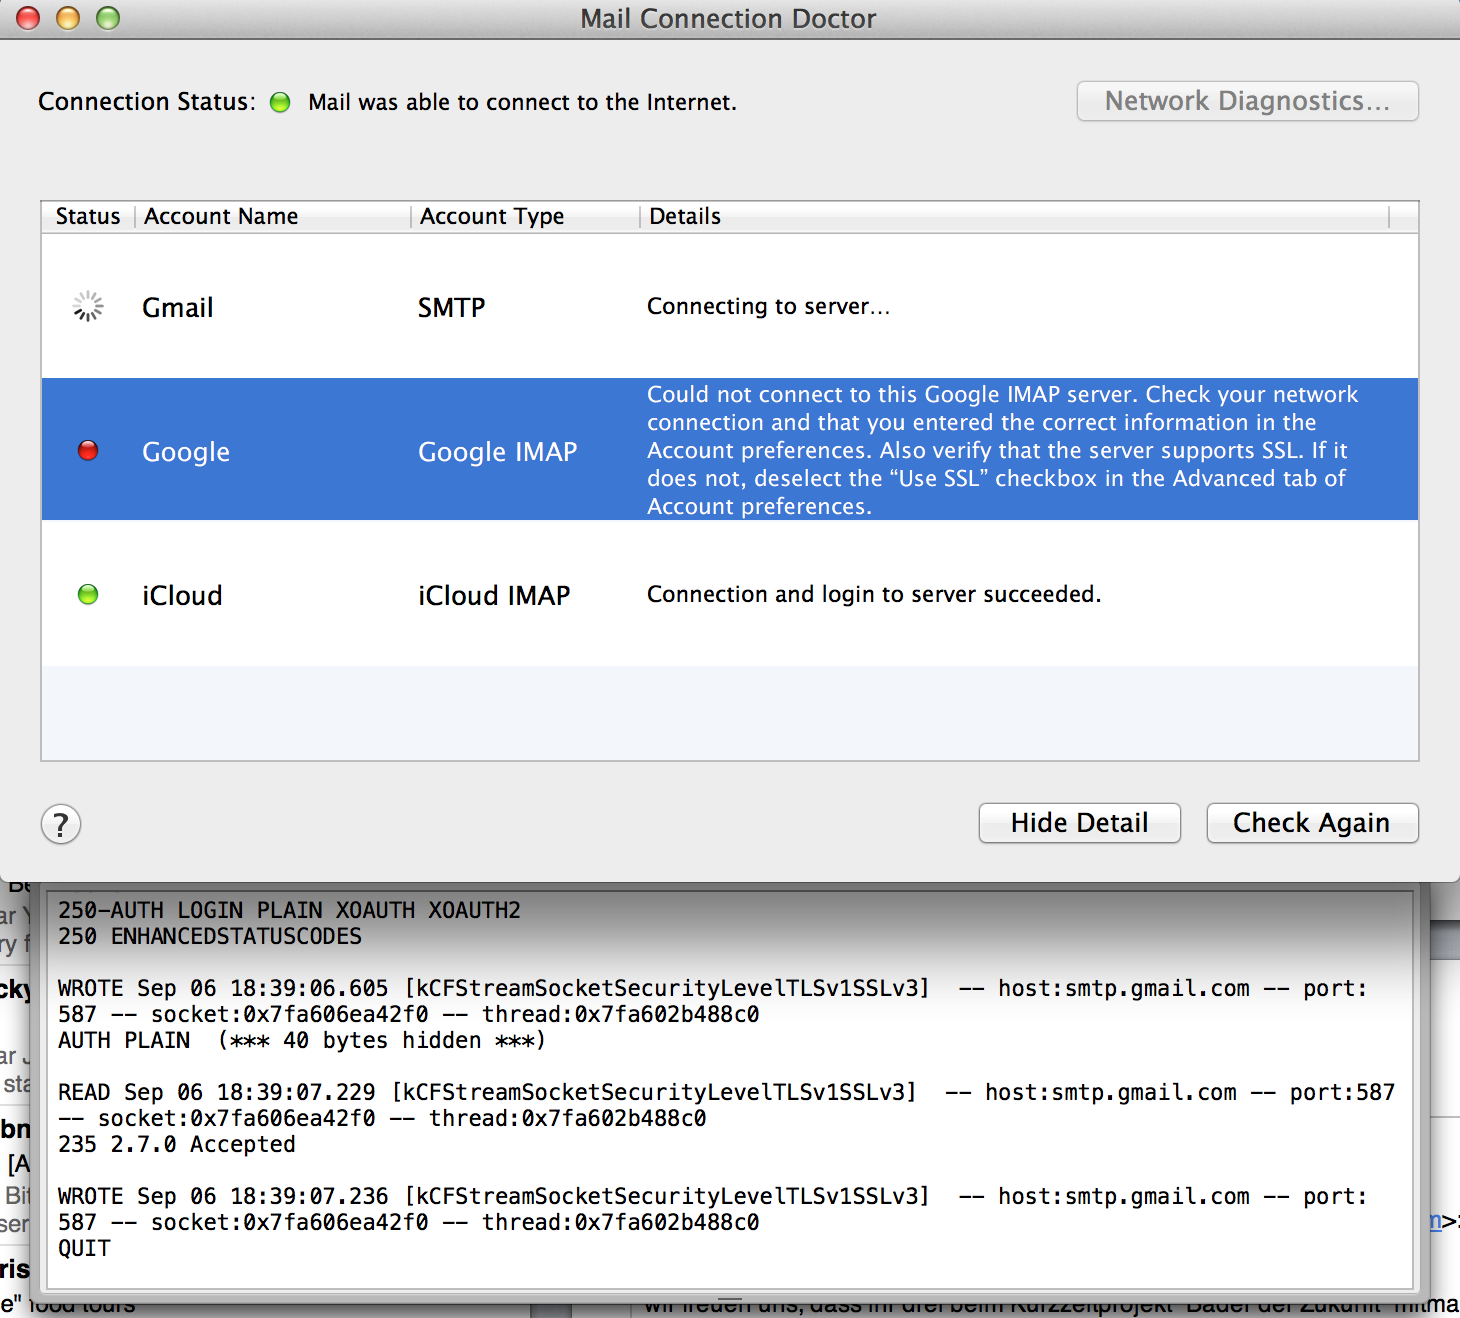Click the Google IMAP account type cell
Screen dimensions: 1460x1318
pos(497,452)
